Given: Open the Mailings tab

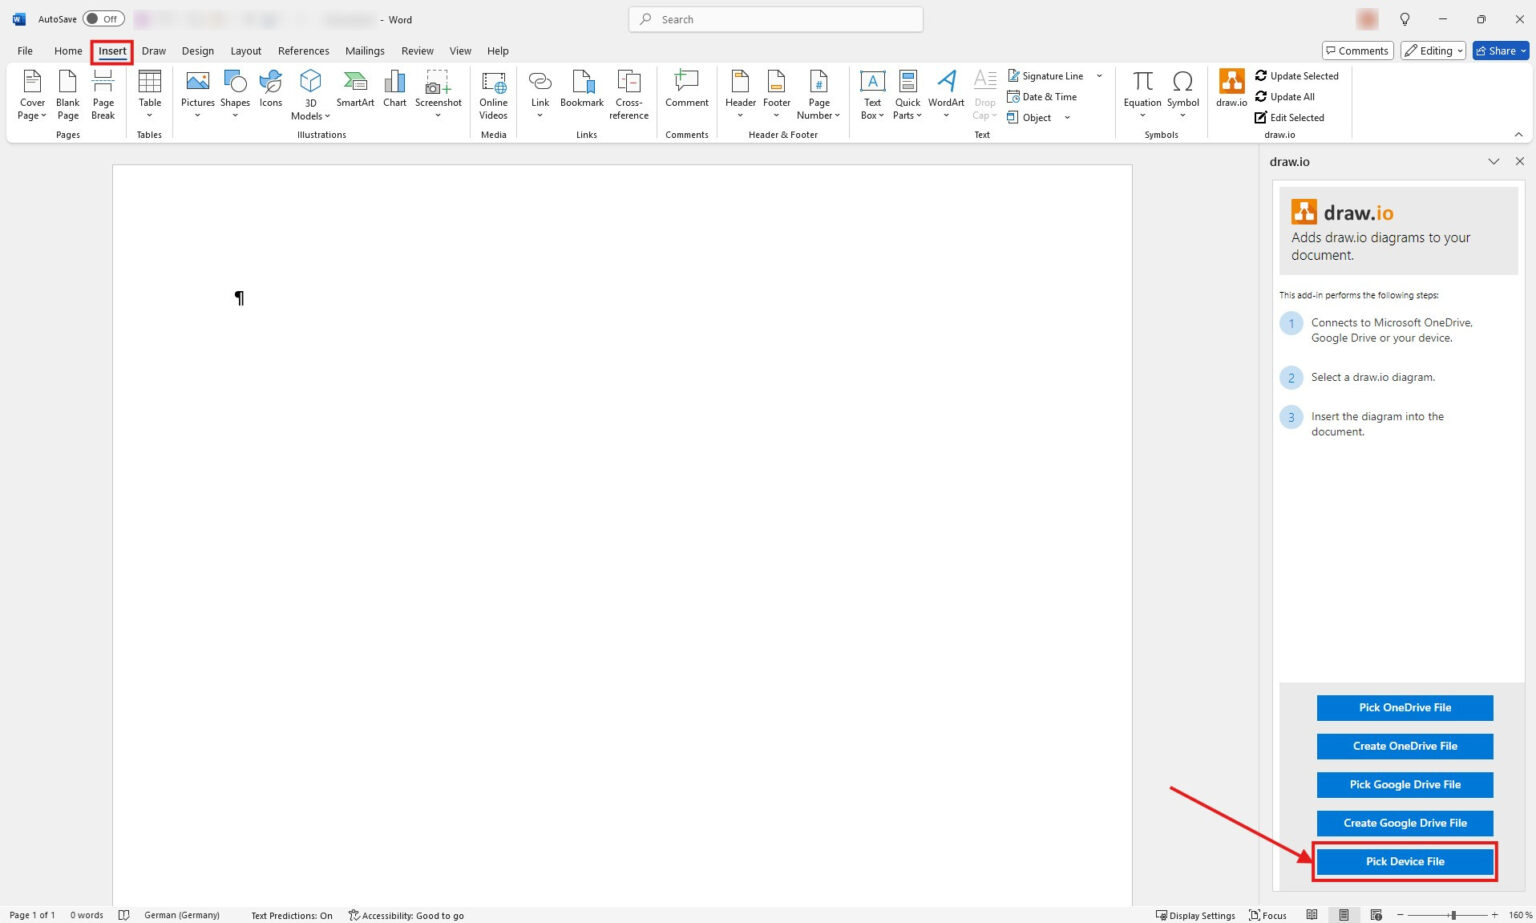Looking at the screenshot, I should pos(364,50).
